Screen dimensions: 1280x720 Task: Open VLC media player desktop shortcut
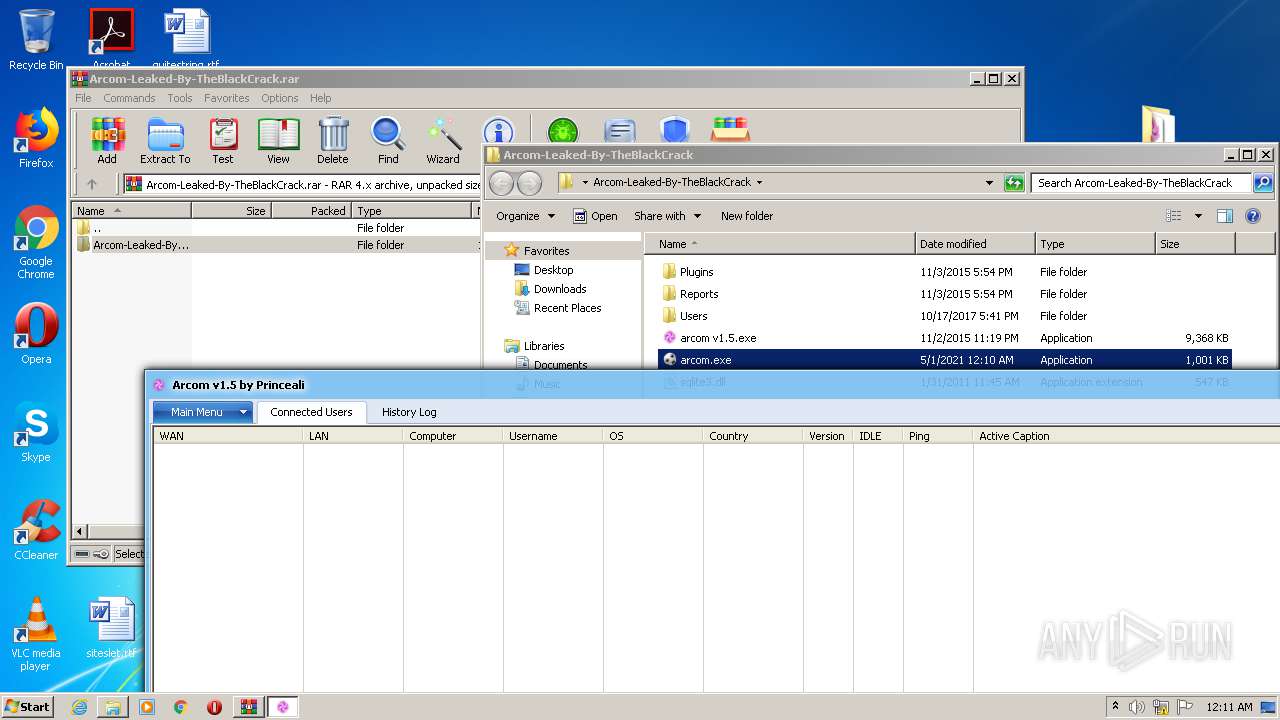[36, 634]
